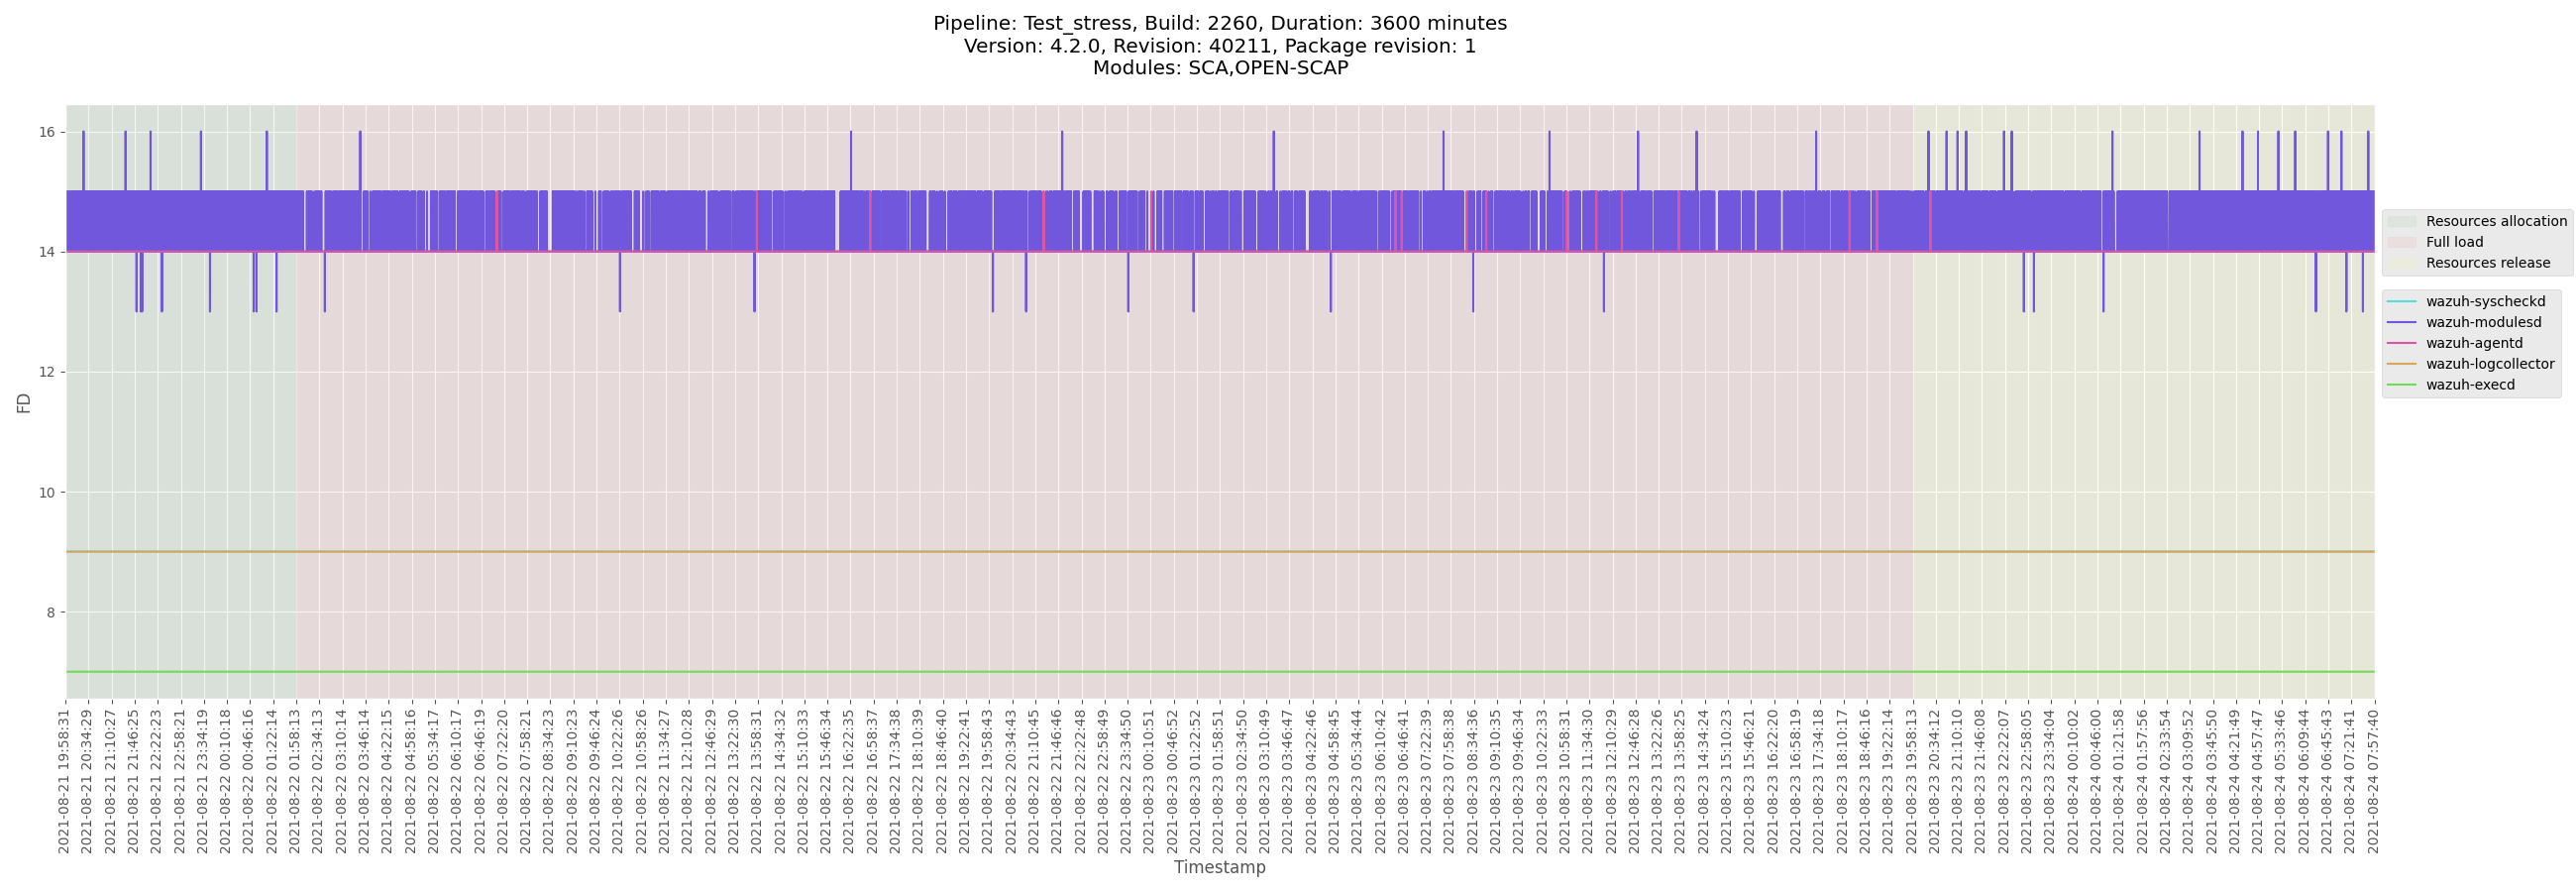Click the y-axis tick value 16
2576x892 pixels.
46,132
